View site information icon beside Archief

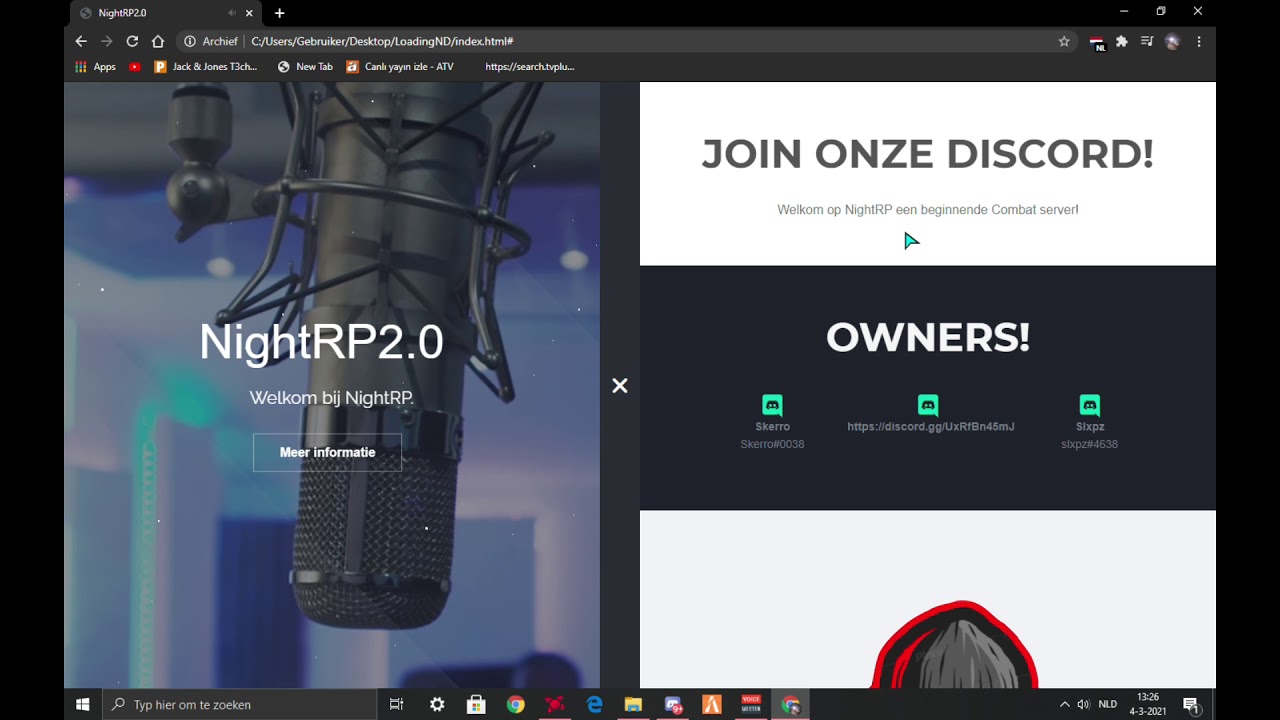click(189, 41)
